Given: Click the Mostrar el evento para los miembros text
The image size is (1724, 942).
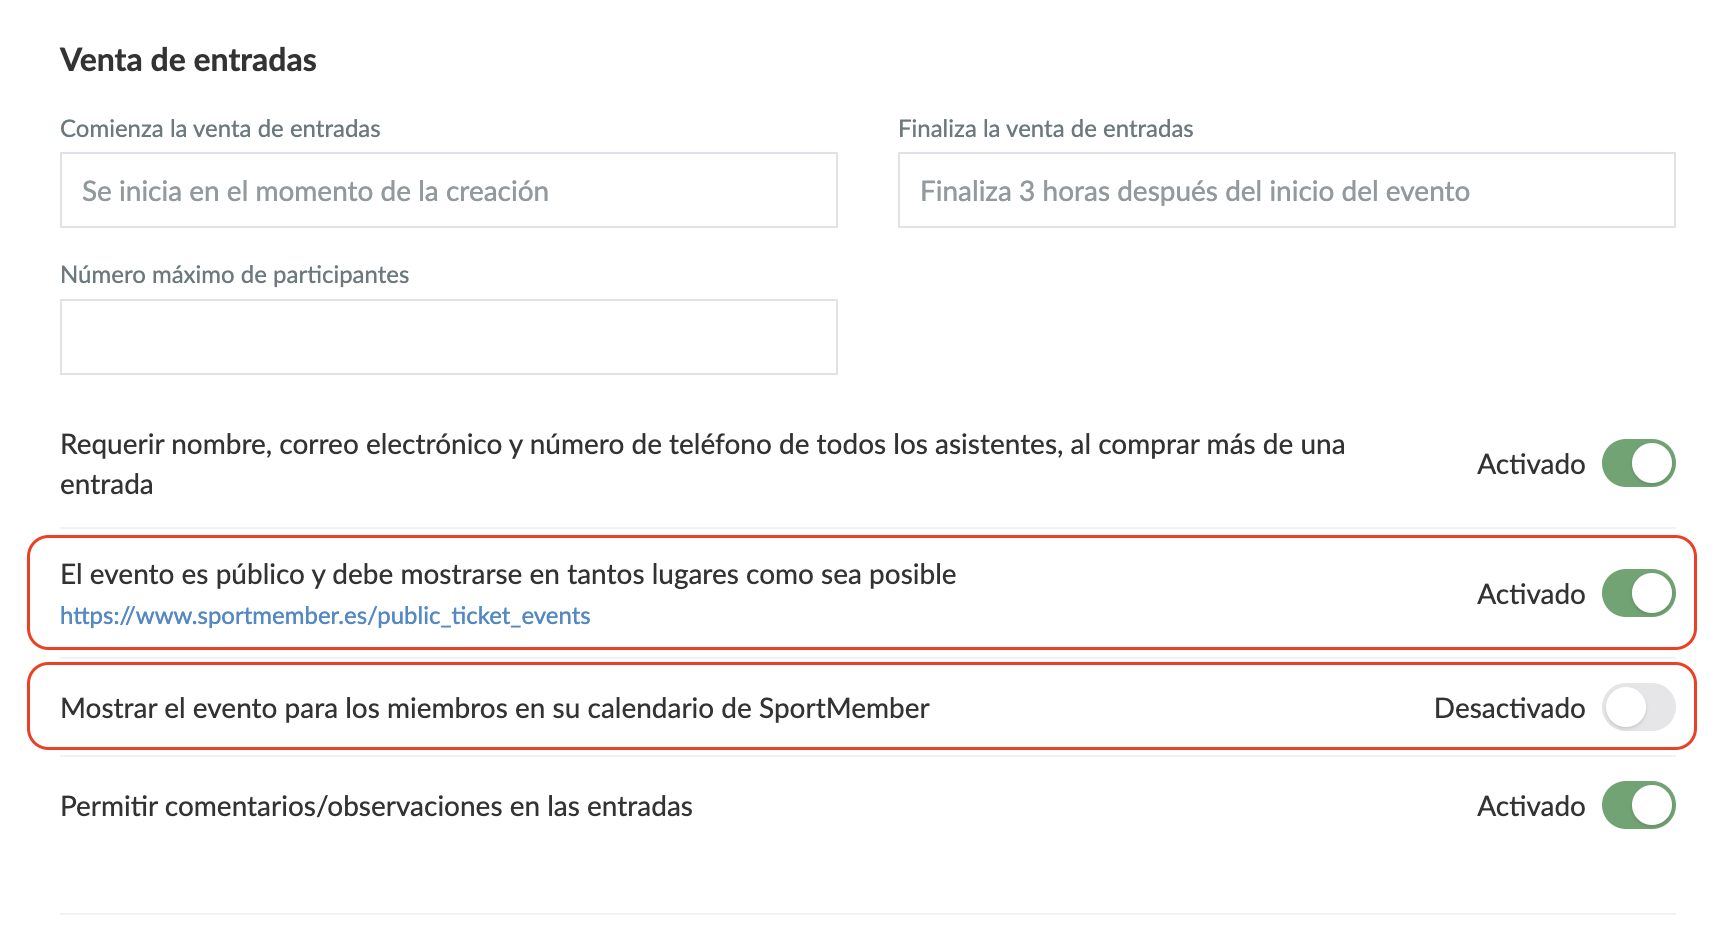Looking at the screenshot, I should [495, 708].
